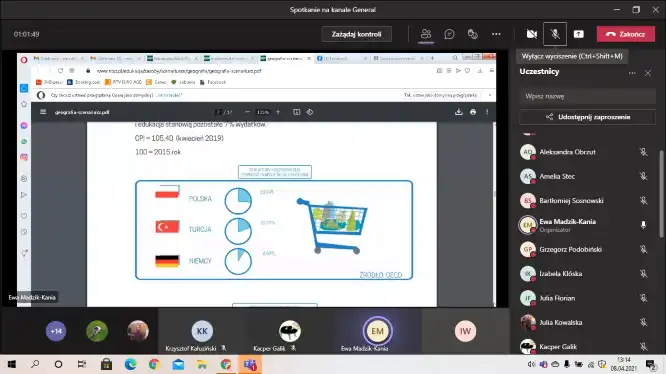The height and width of the screenshot is (374, 666).
Task: Reload the page in shared browser
Action: click(x=60, y=70)
